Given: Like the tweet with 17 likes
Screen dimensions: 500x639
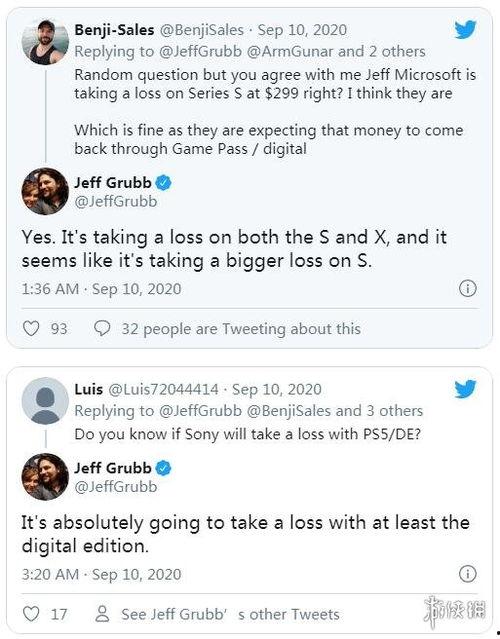Looking at the screenshot, I should 31,614.
